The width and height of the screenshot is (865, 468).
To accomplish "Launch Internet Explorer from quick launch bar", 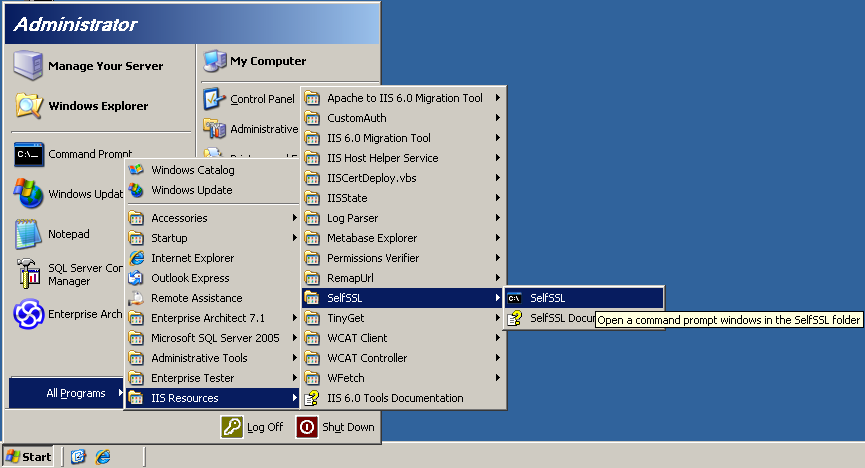I will 102,457.
